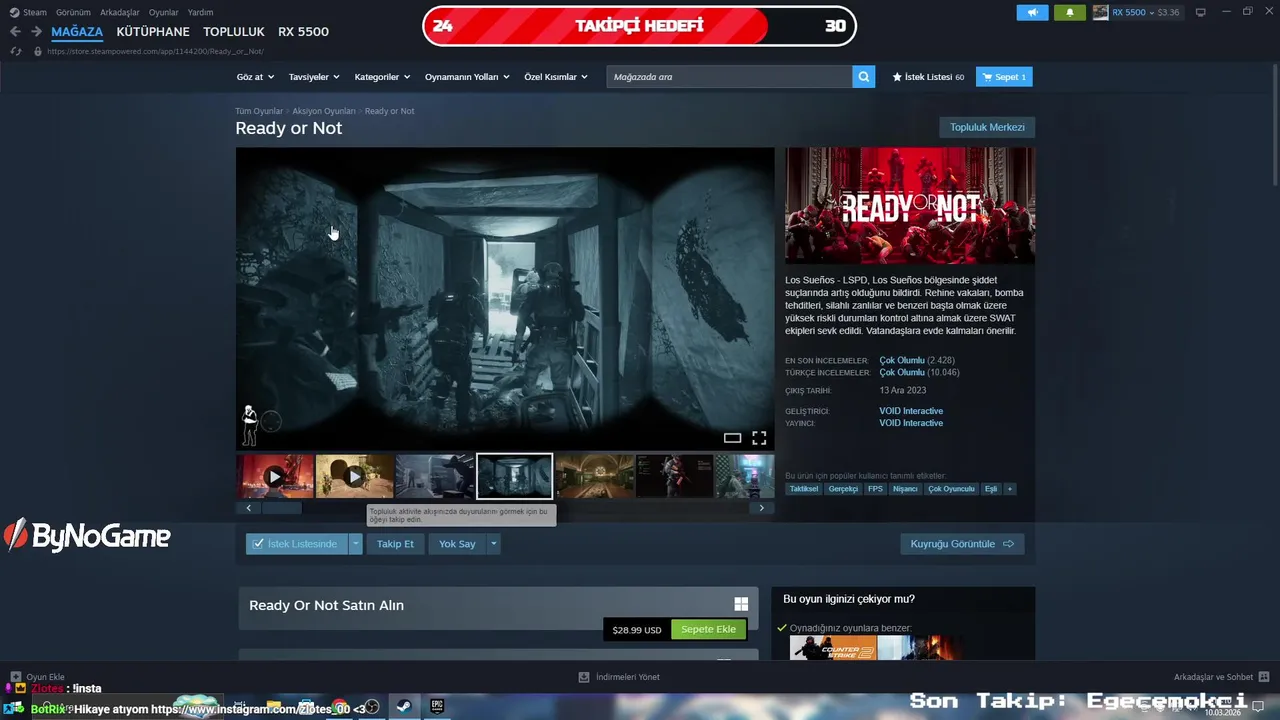Image resolution: width=1280 pixels, height=720 pixels.
Task: Click the page URL address text
Action: (x=155, y=51)
